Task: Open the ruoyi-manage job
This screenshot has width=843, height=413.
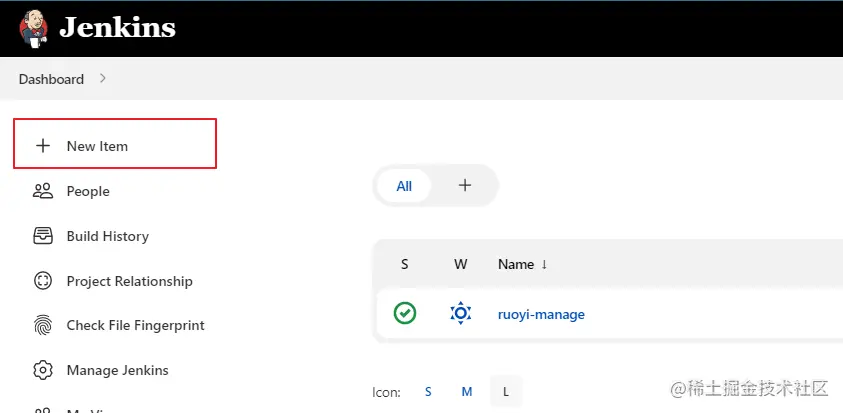Action: point(541,314)
